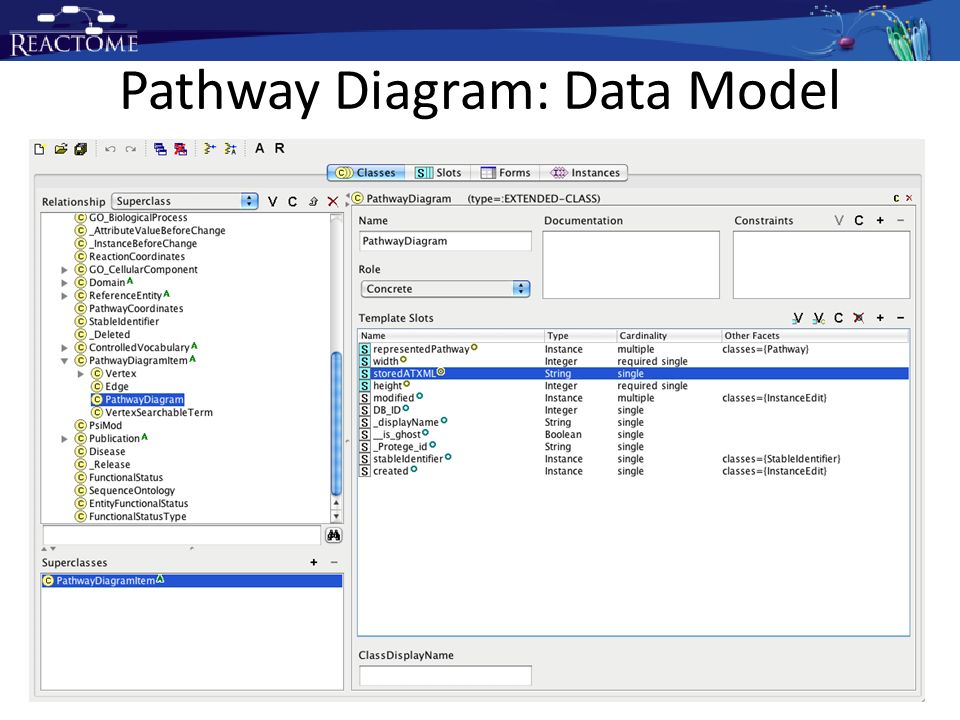This screenshot has height=720, width=960.
Task: Click the save project icon
Action: (81, 149)
